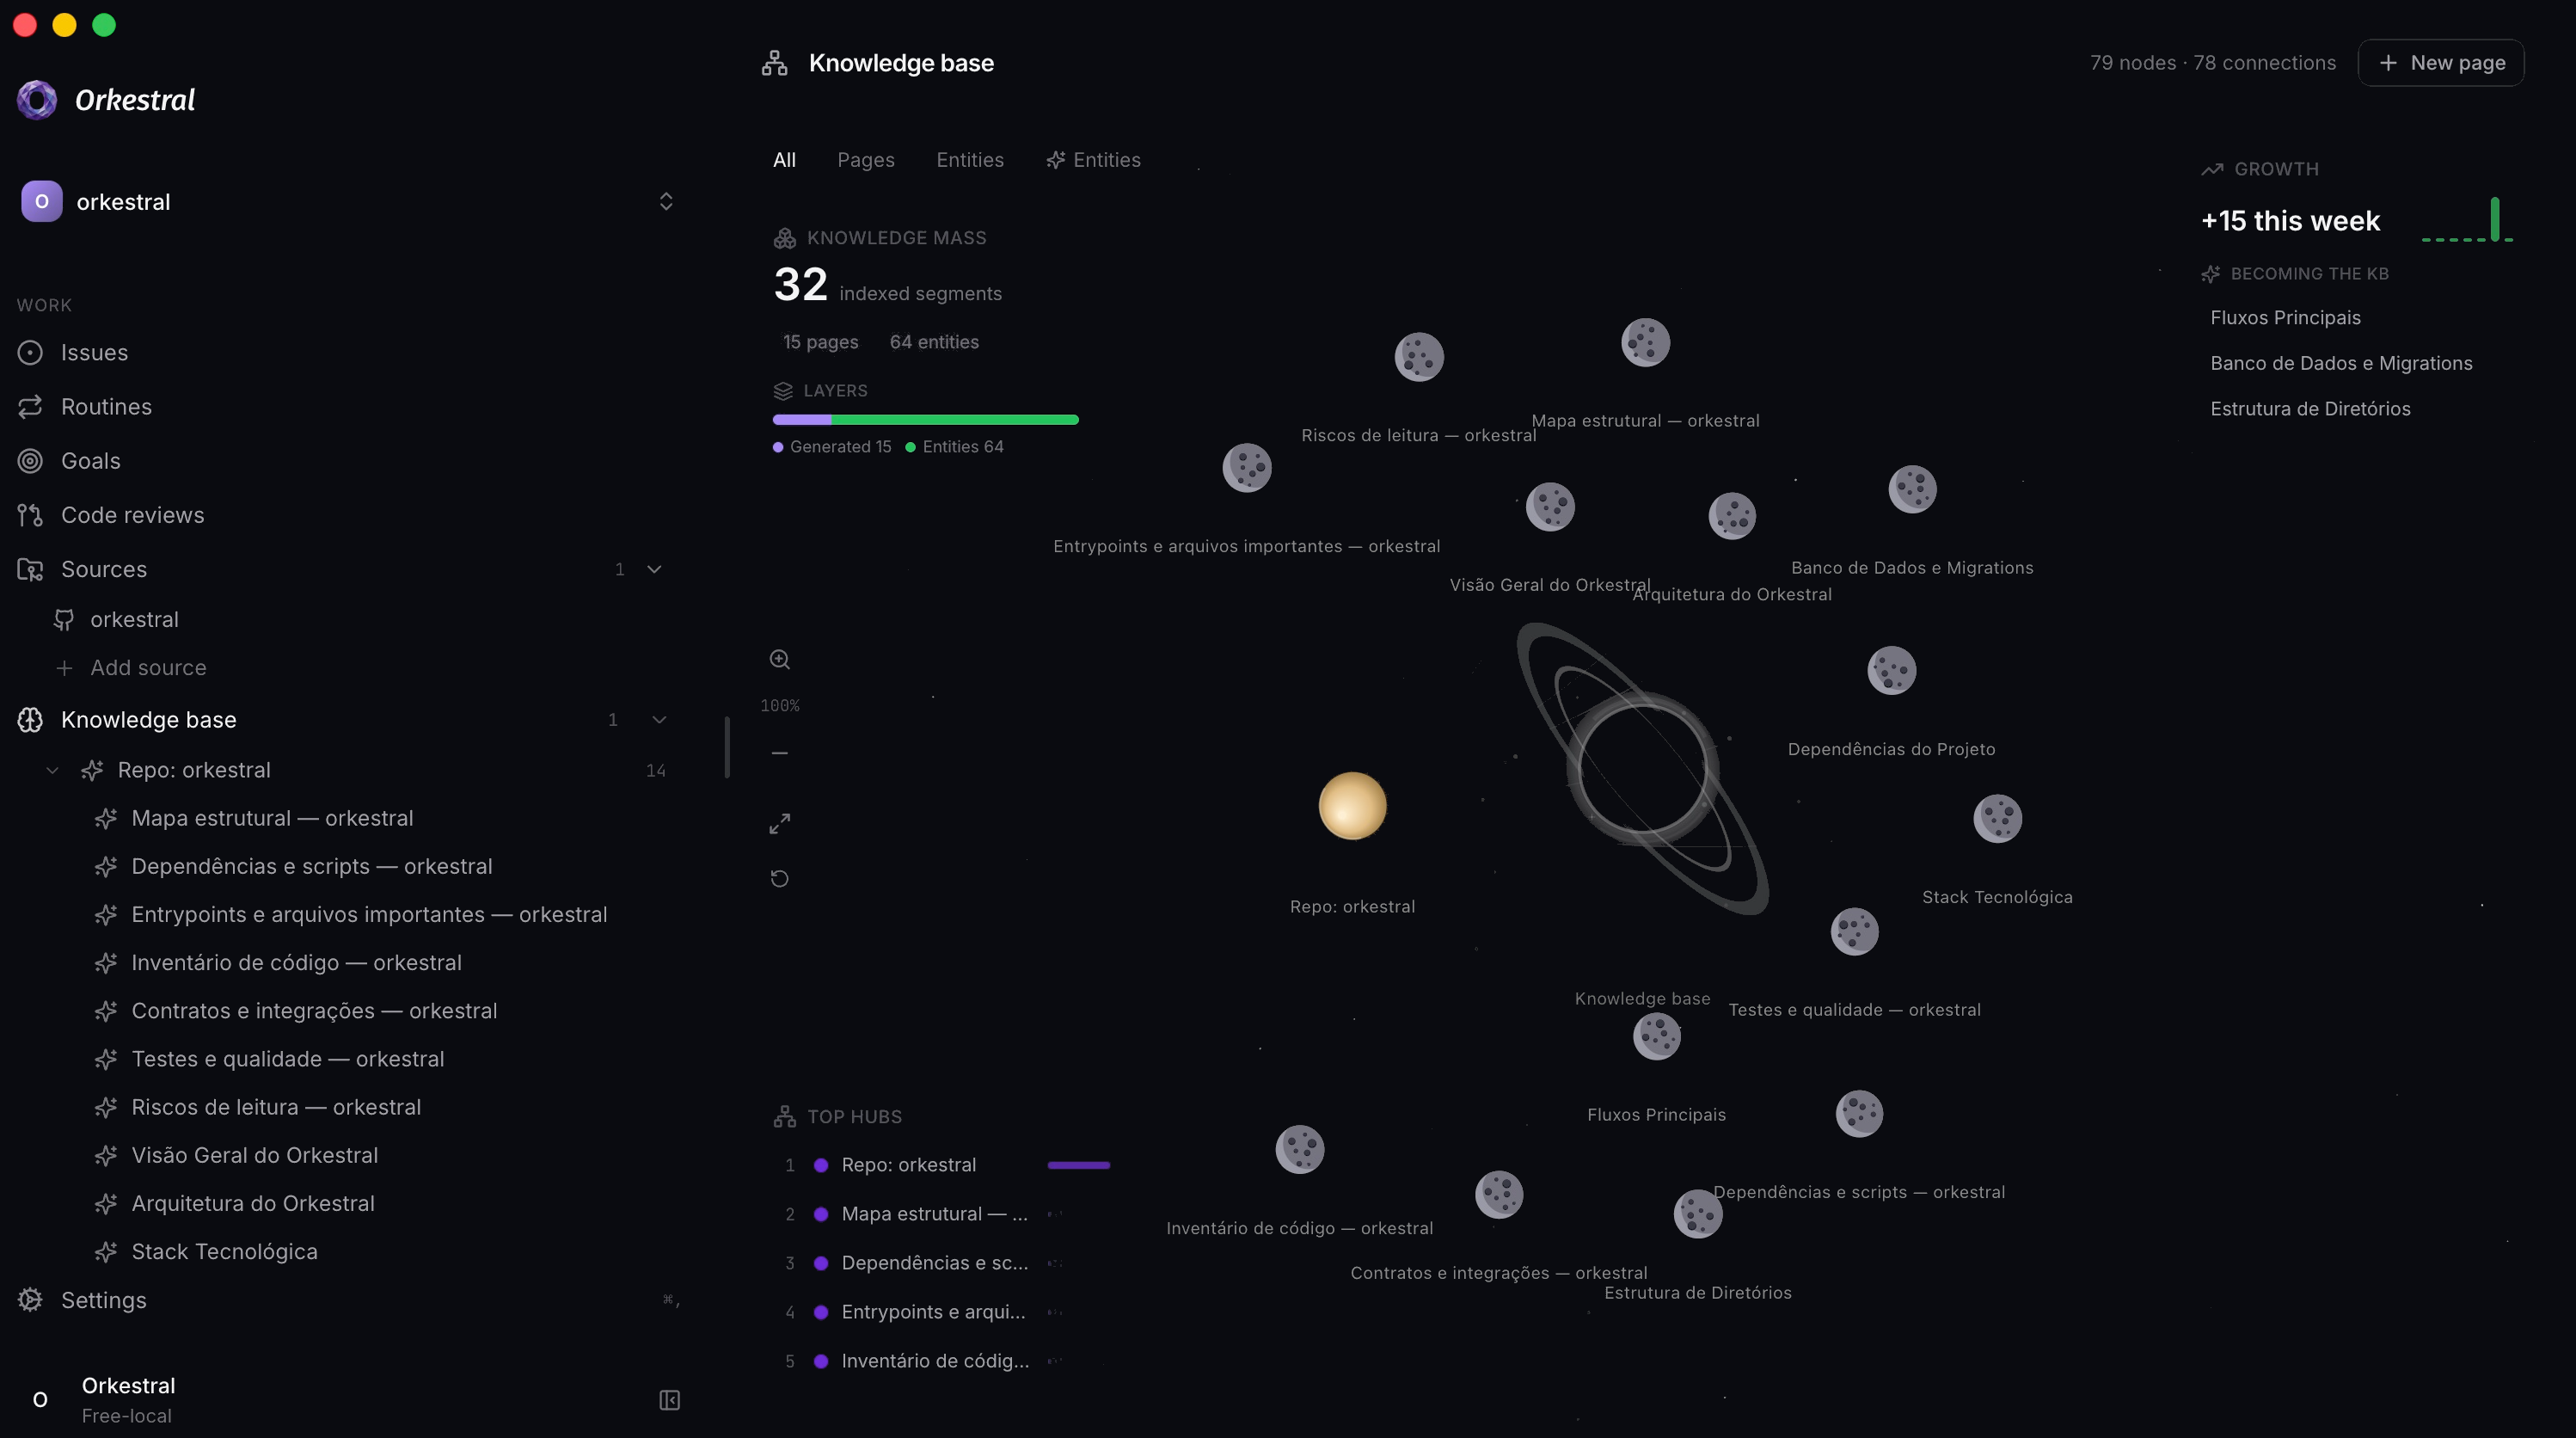Reset the graph view

pyautogui.click(x=779, y=878)
